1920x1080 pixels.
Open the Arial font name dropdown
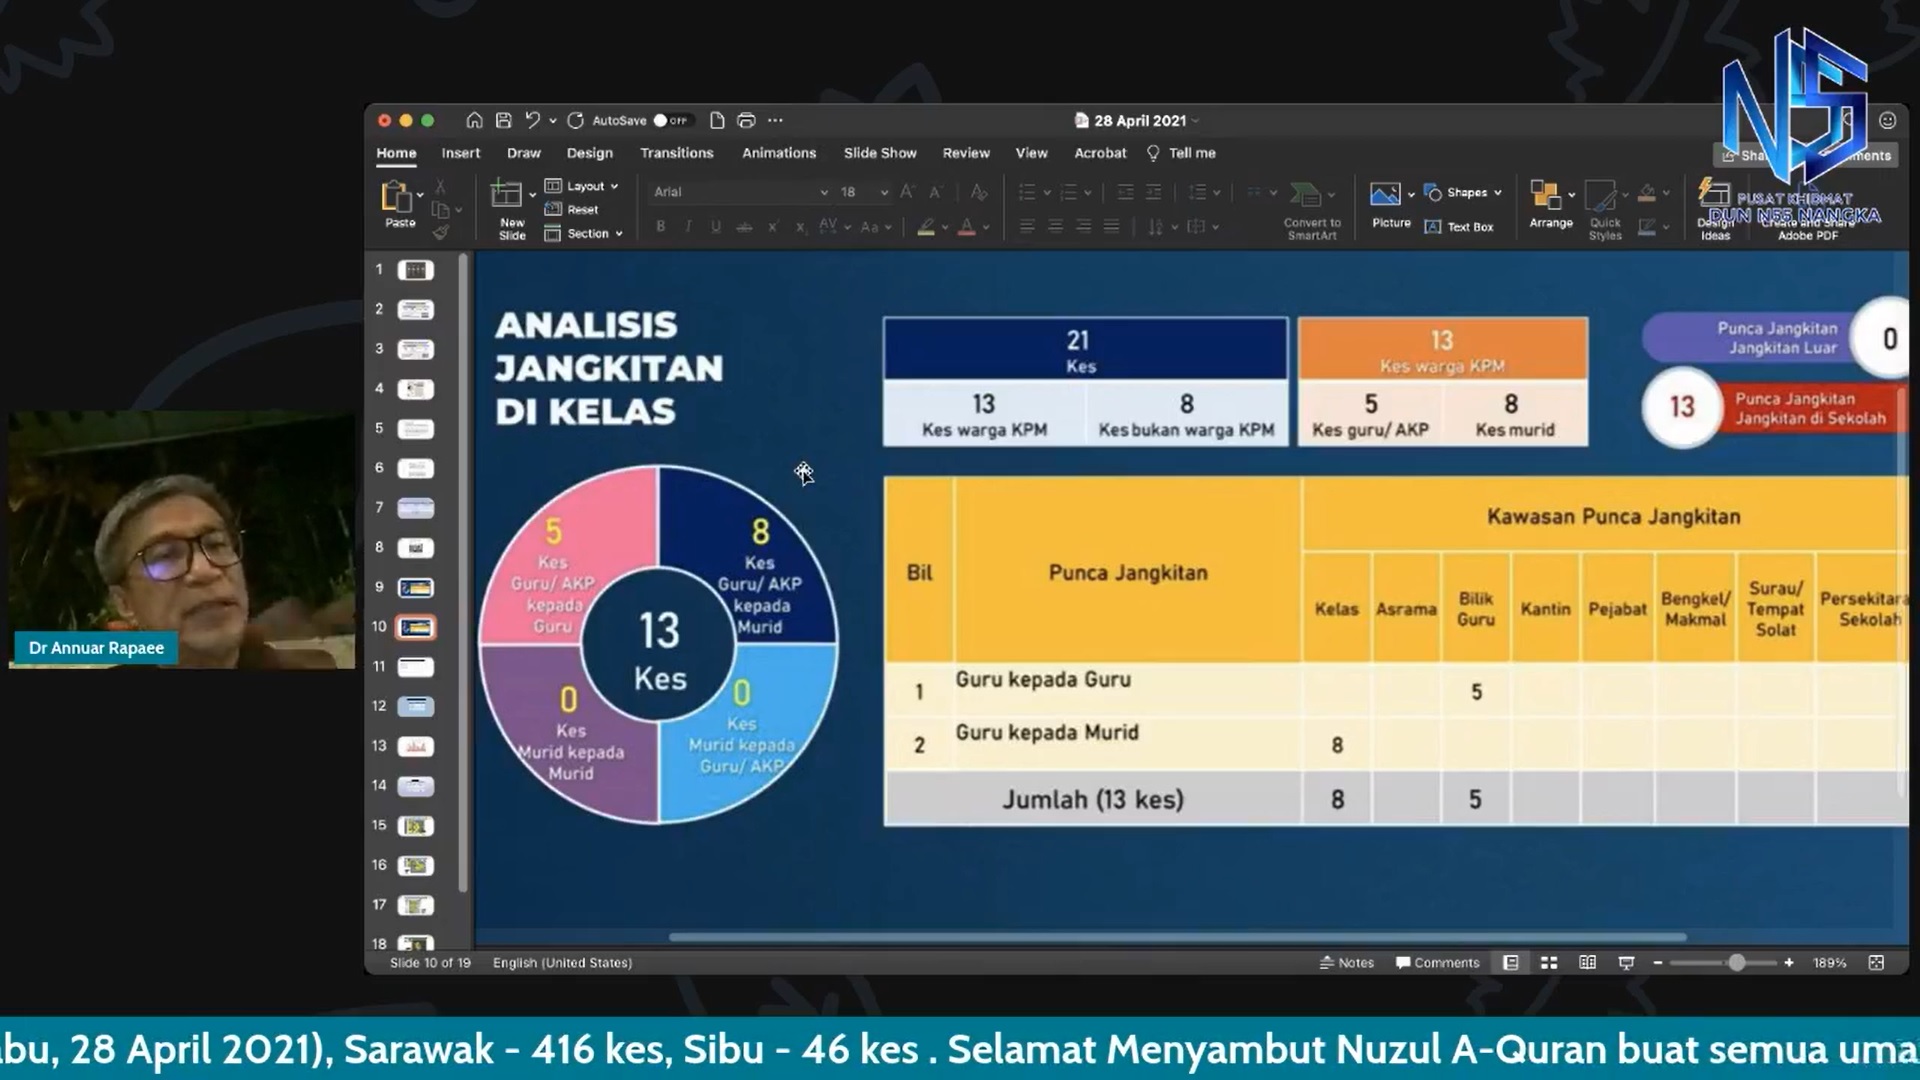pos(740,192)
